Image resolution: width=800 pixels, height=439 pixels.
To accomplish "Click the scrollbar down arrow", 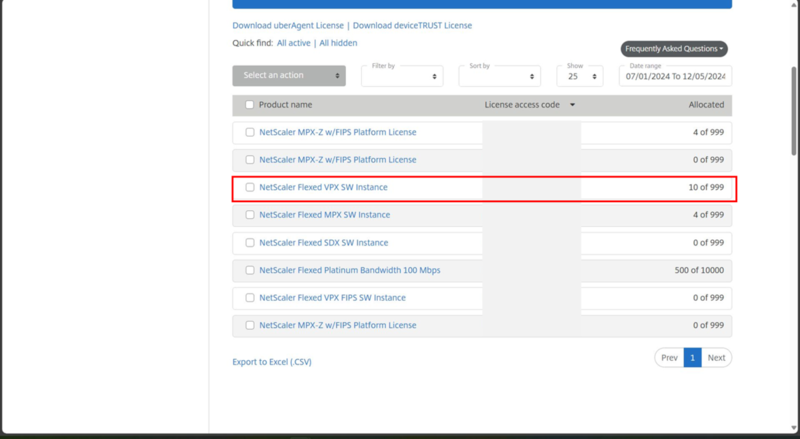I will tap(794, 428).
